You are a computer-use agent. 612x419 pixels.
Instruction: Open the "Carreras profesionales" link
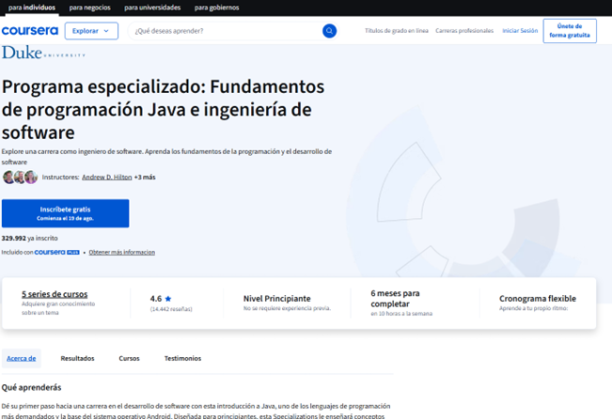(x=465, y=31)
